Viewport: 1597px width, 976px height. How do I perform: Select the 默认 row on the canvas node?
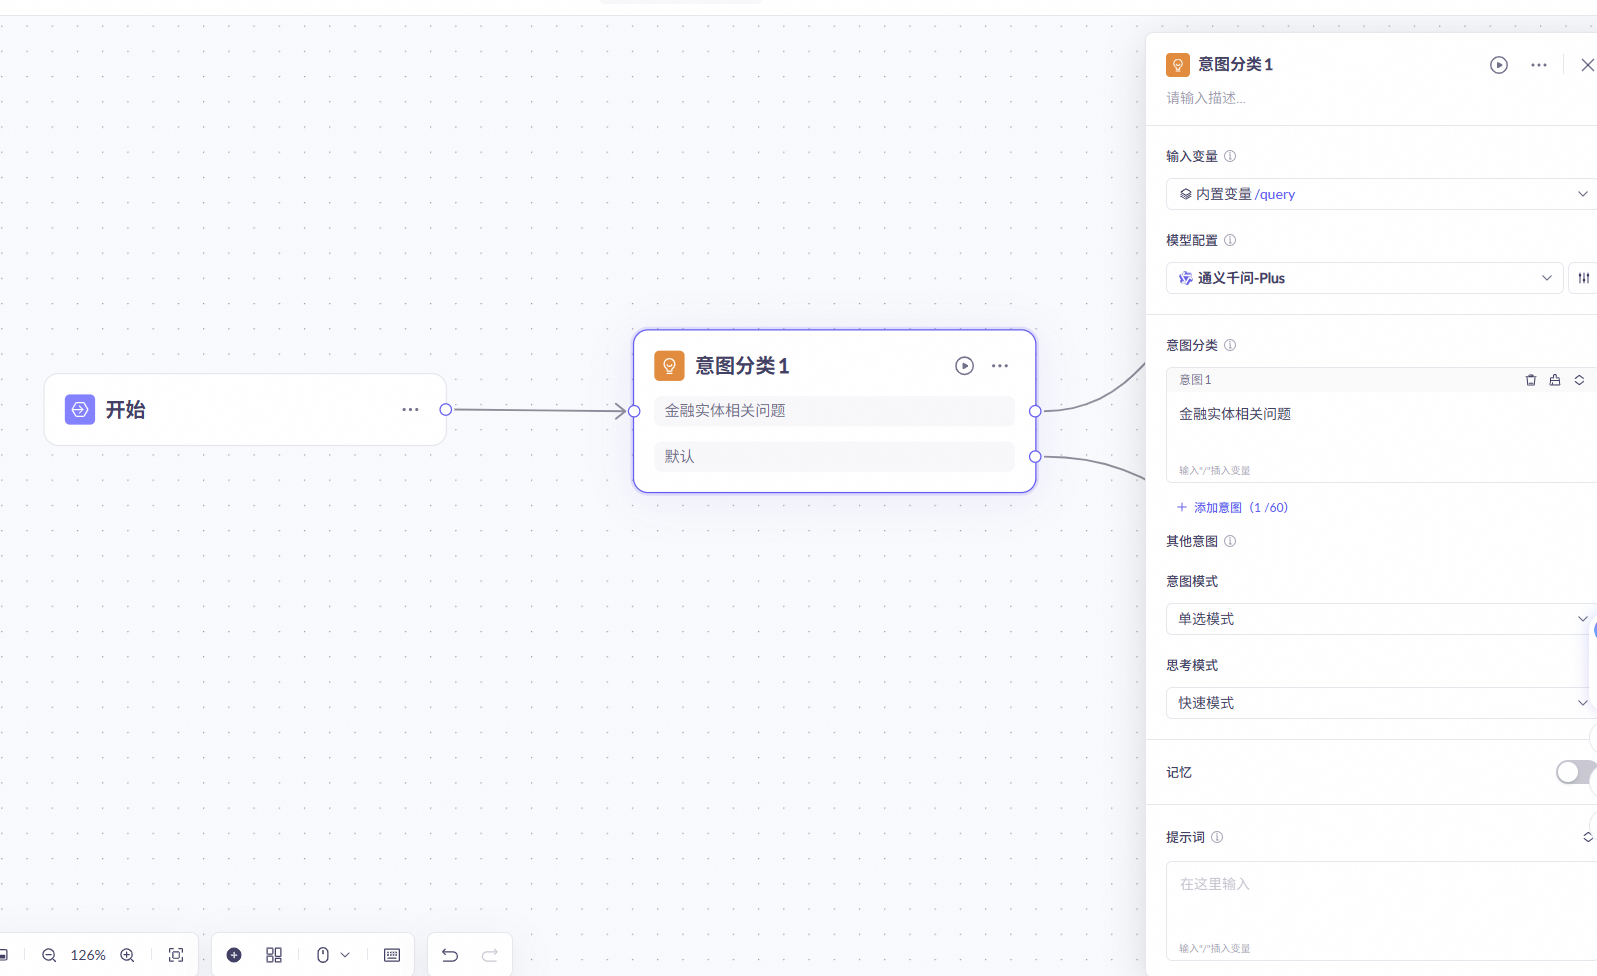834,456
